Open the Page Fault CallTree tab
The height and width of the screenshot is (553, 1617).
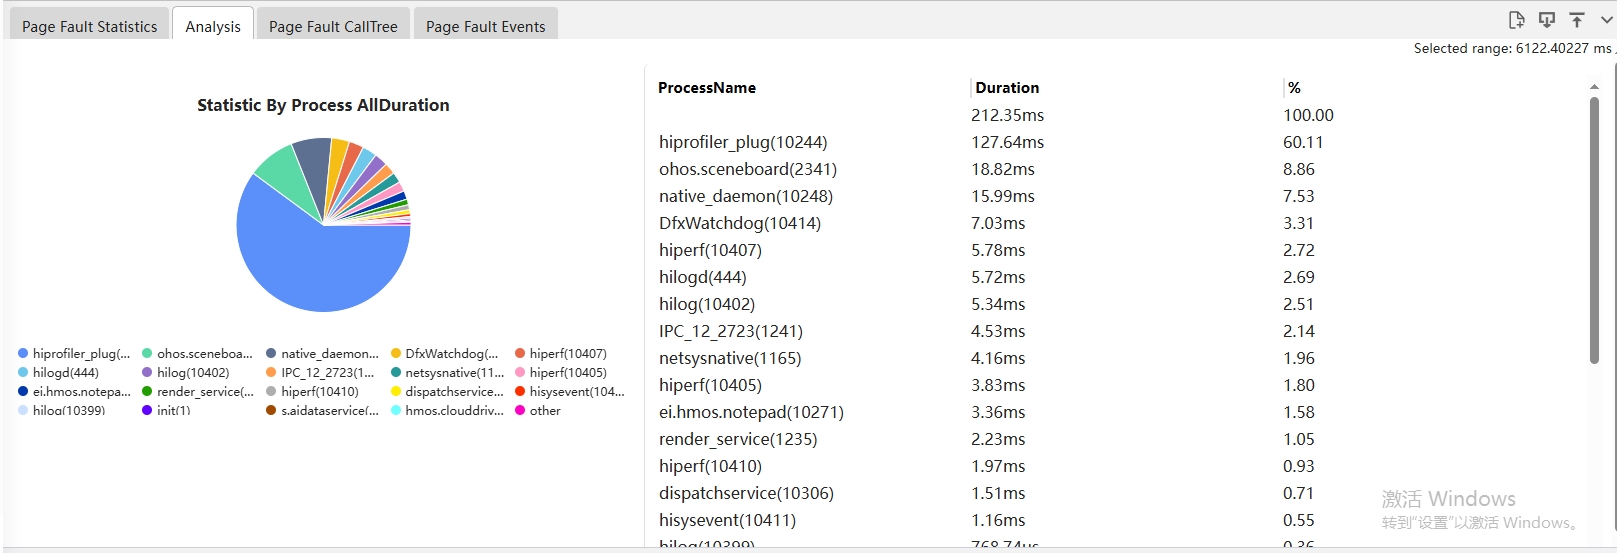point(333,26)
